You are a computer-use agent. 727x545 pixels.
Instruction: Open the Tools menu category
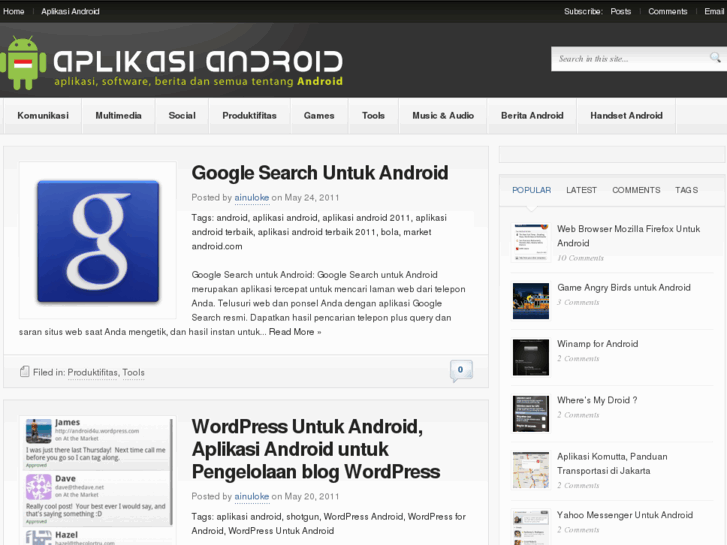tap(373, 115)
